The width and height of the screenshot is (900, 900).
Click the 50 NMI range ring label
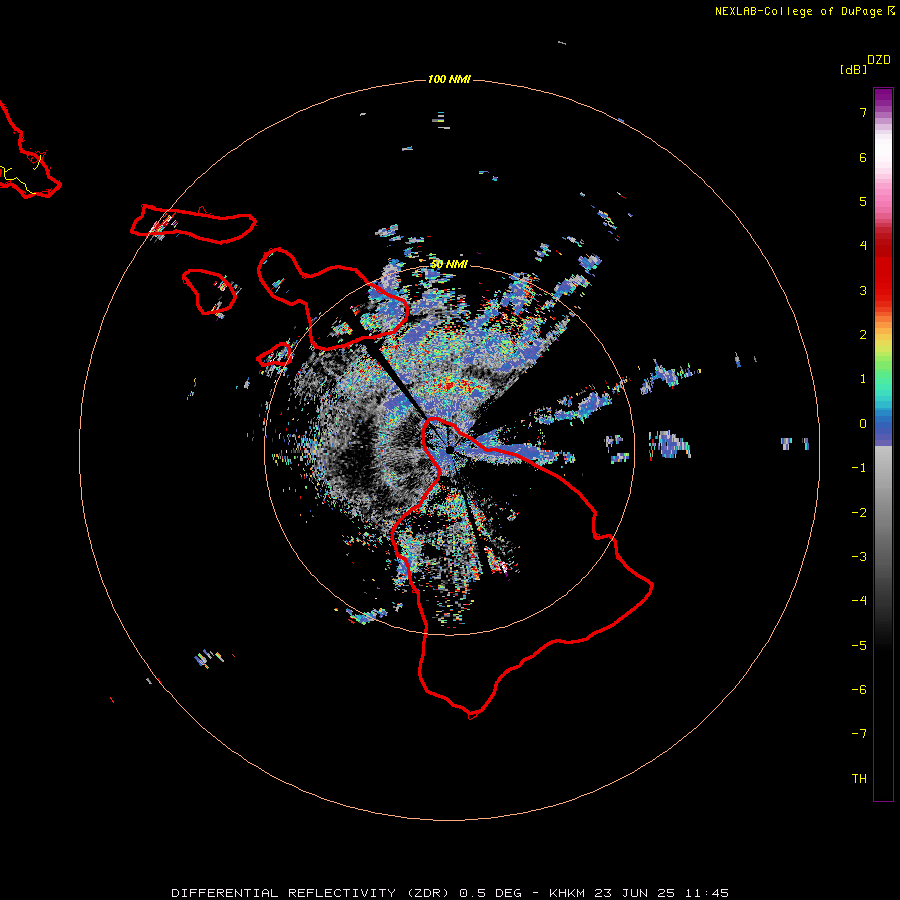449,264
